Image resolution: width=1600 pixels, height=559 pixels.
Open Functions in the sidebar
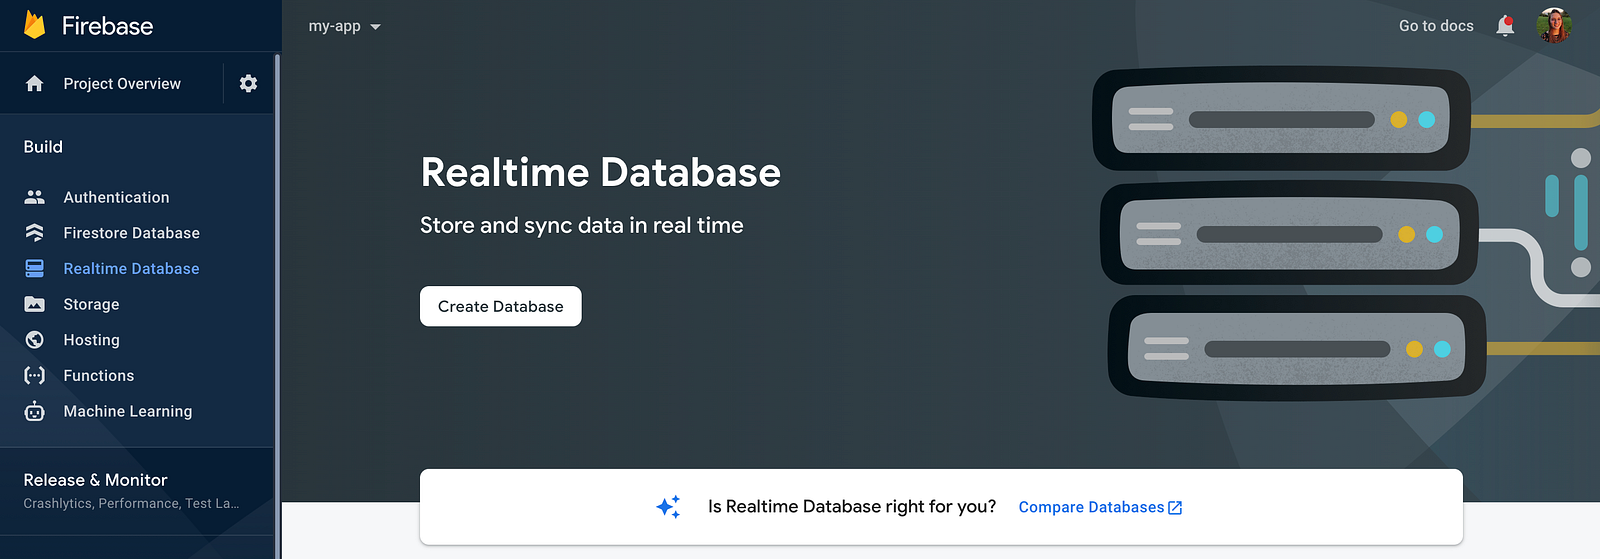pos(98,375)
